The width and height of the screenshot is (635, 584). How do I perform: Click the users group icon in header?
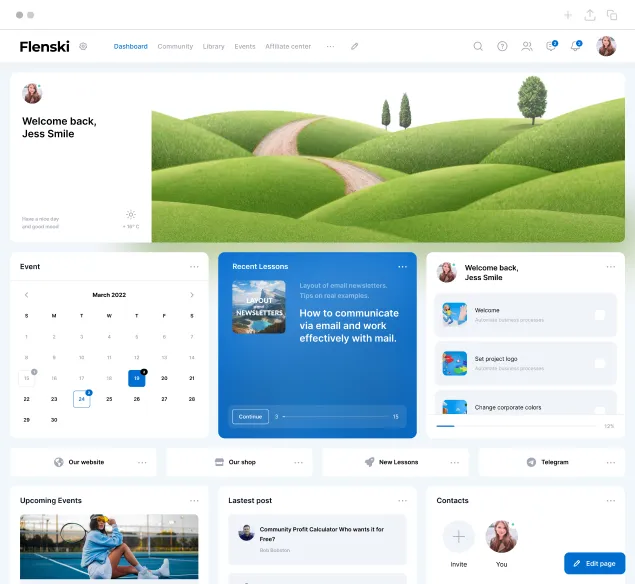[527, 46]
